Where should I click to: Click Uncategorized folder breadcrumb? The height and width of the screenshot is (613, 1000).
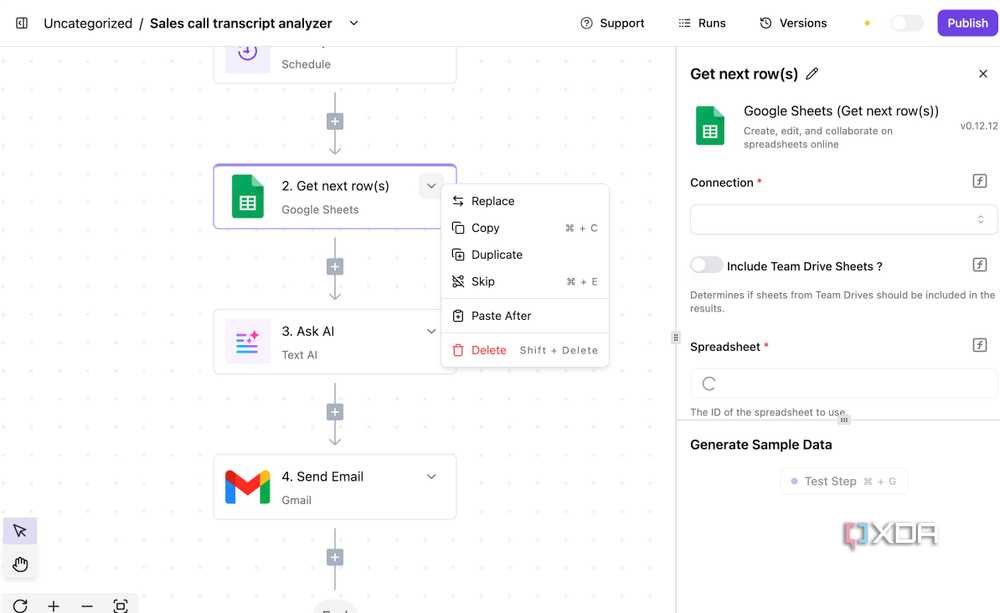tap(88, 23)
